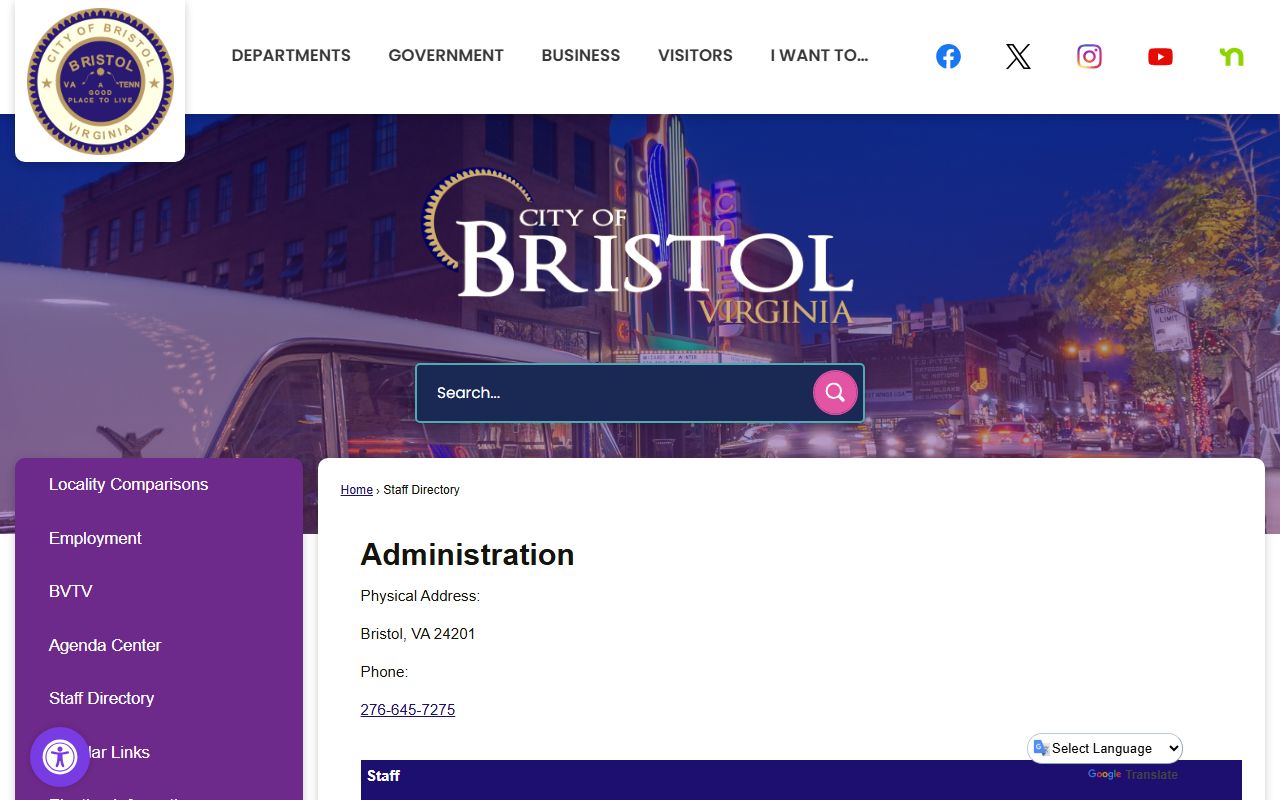Click the pink search magnifier button
The image size is (1280, 800).
click(835, 392)
